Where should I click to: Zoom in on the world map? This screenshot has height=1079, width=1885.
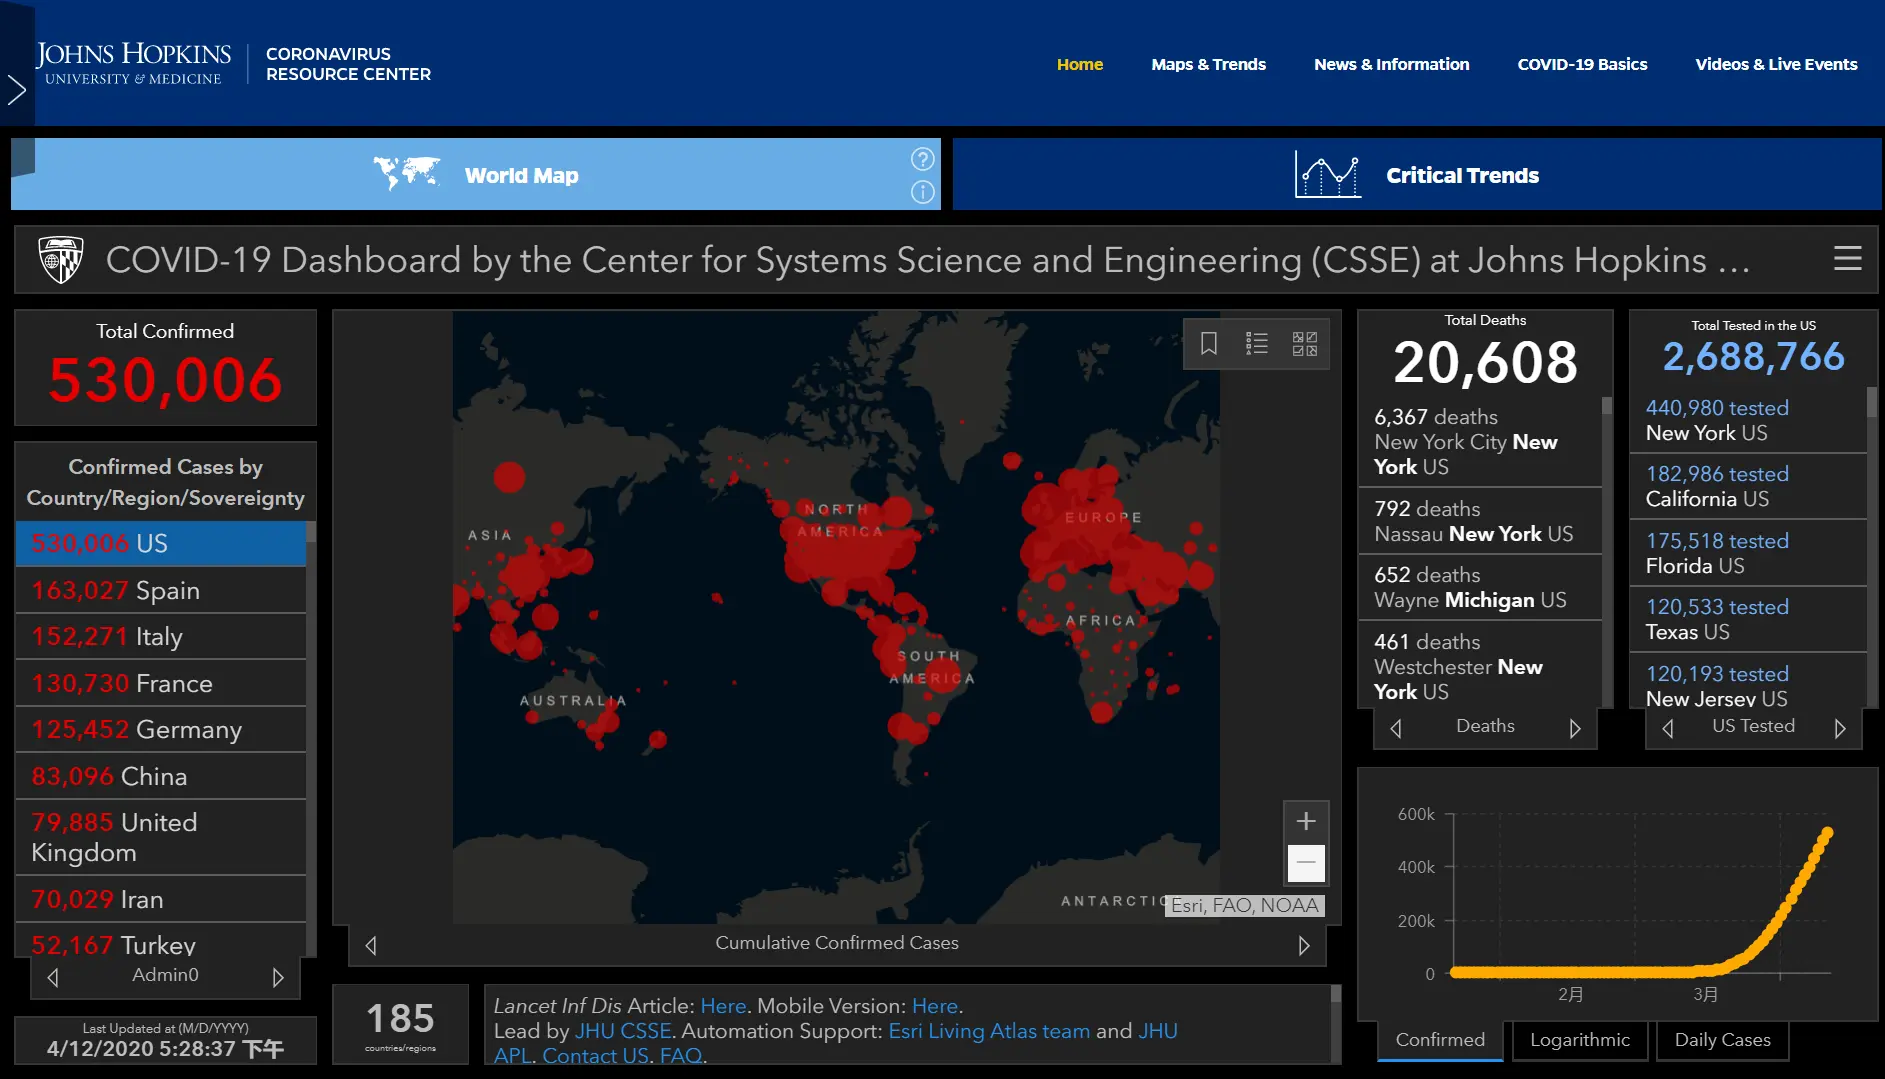coord(1306,821)
